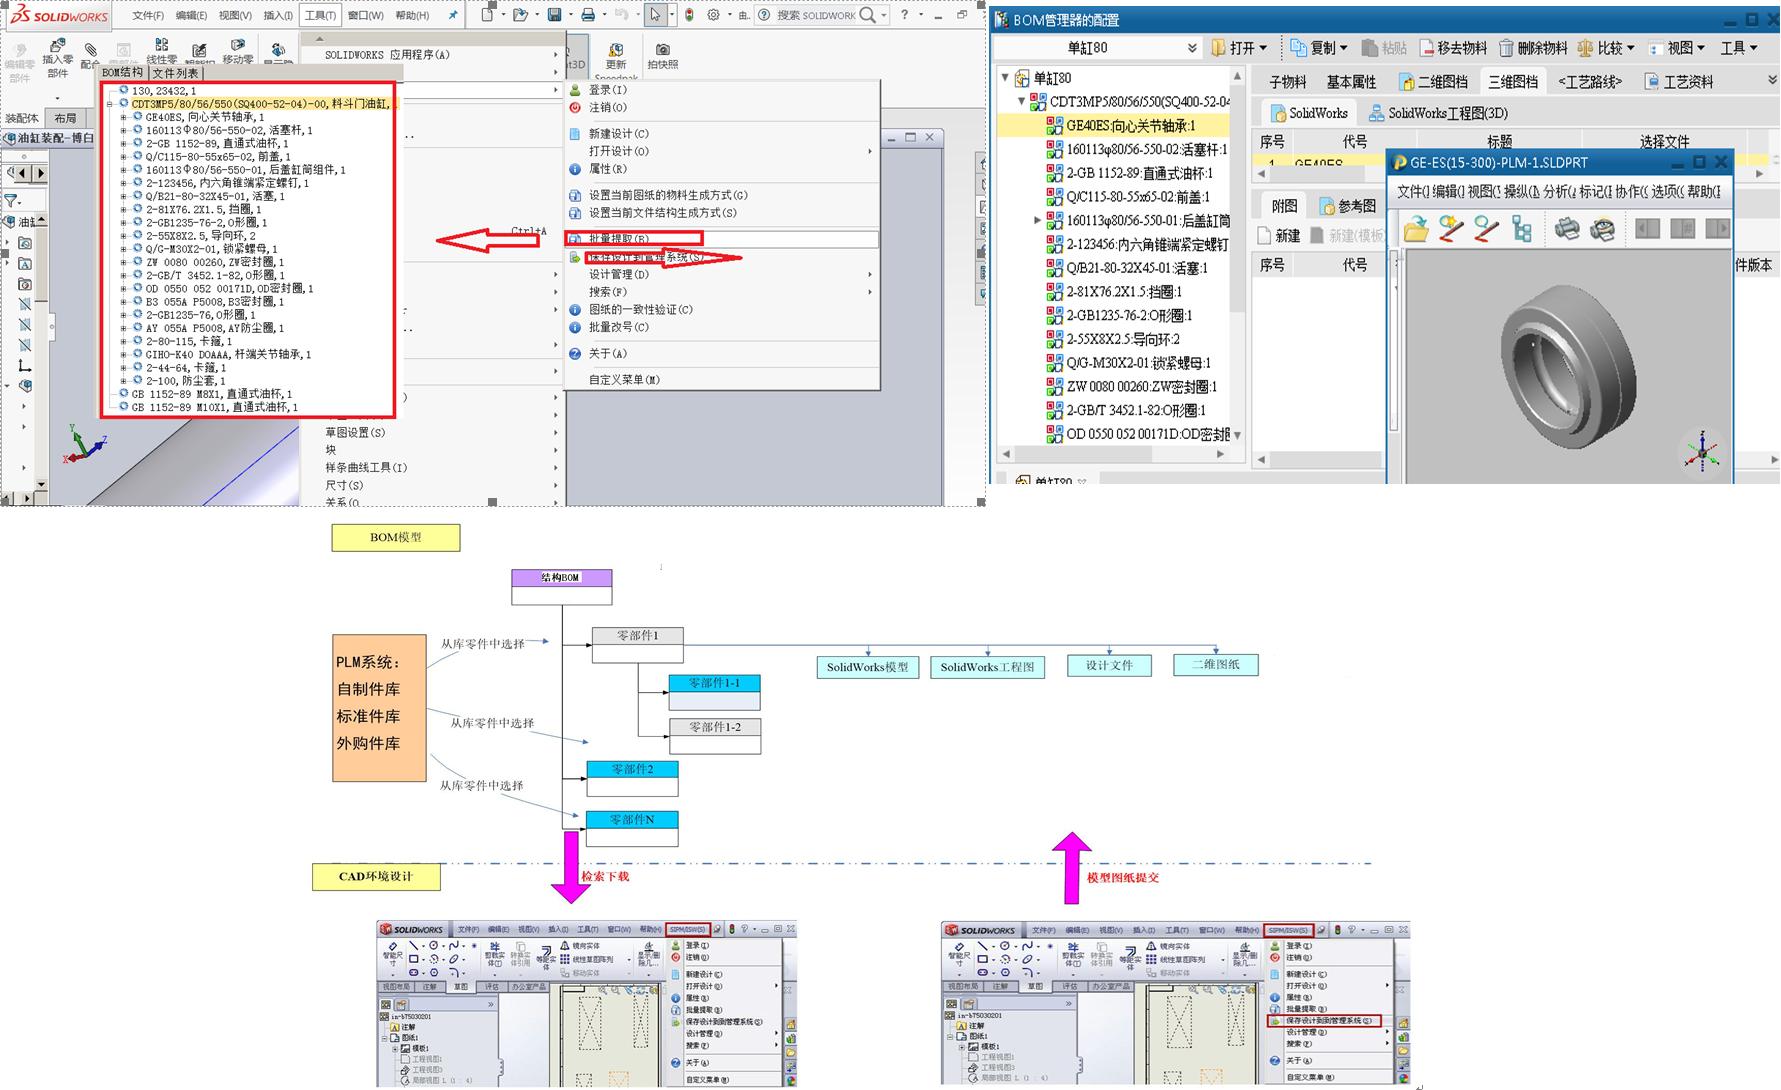This screenshot has height=1090, width=1781.
Task: Click 保存设计到管理系统 in bottom-right SolidWorks screenshot
Action: coord(1324,1021)
